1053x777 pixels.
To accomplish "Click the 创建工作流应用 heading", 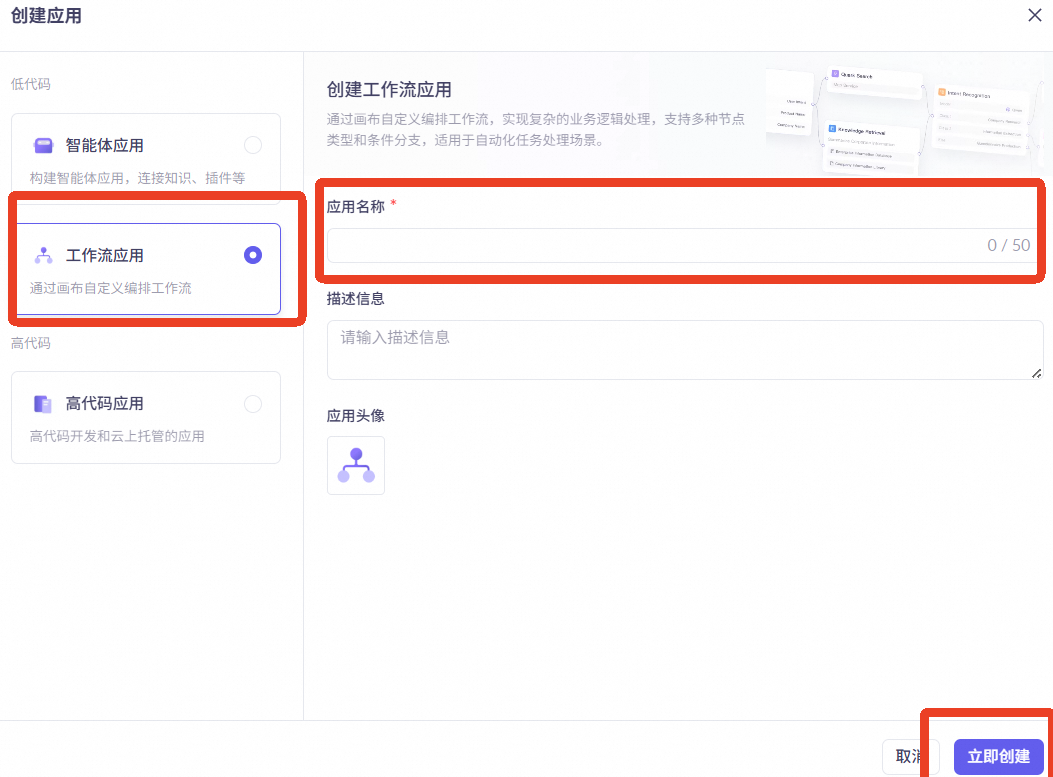I will [x=389, y=89].
